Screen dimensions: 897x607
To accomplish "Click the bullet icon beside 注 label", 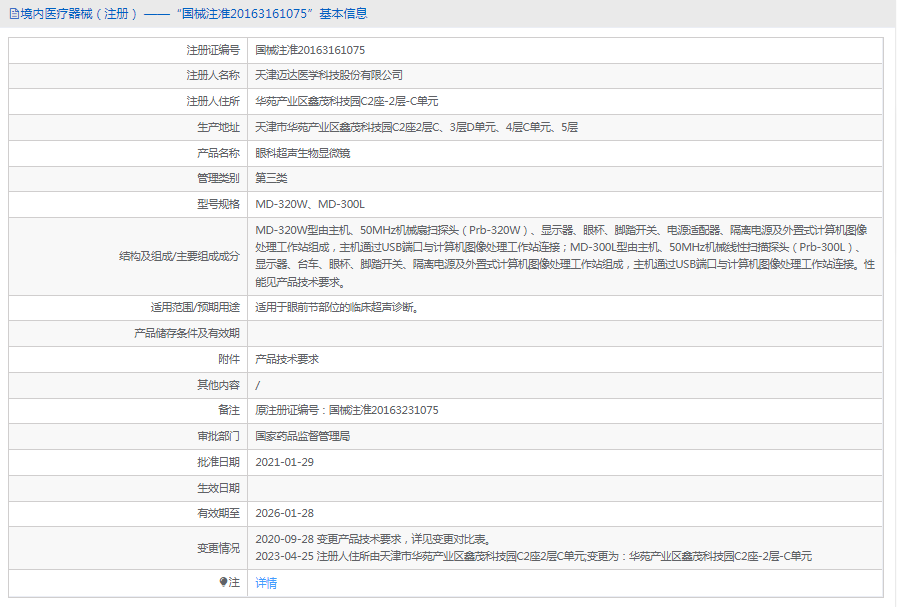I will pyautogui.click(x=223, y=582).
